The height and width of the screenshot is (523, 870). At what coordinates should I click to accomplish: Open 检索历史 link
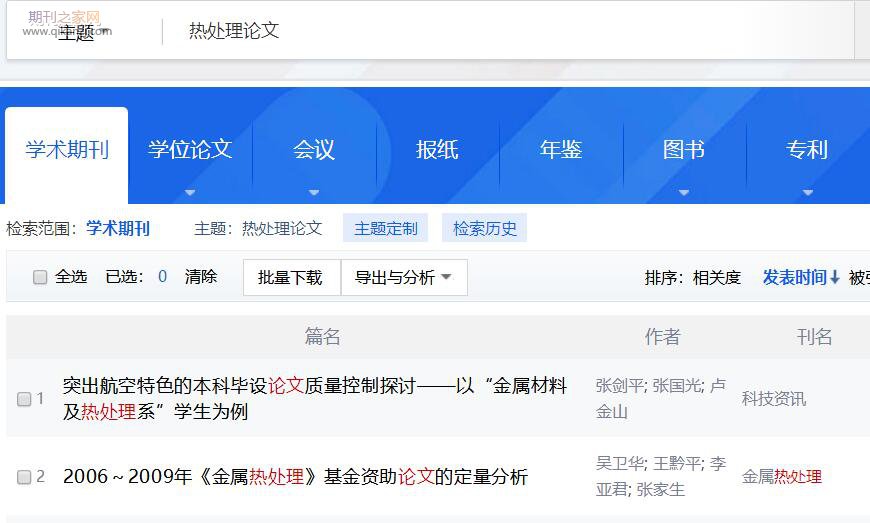[x=484, y=228]
